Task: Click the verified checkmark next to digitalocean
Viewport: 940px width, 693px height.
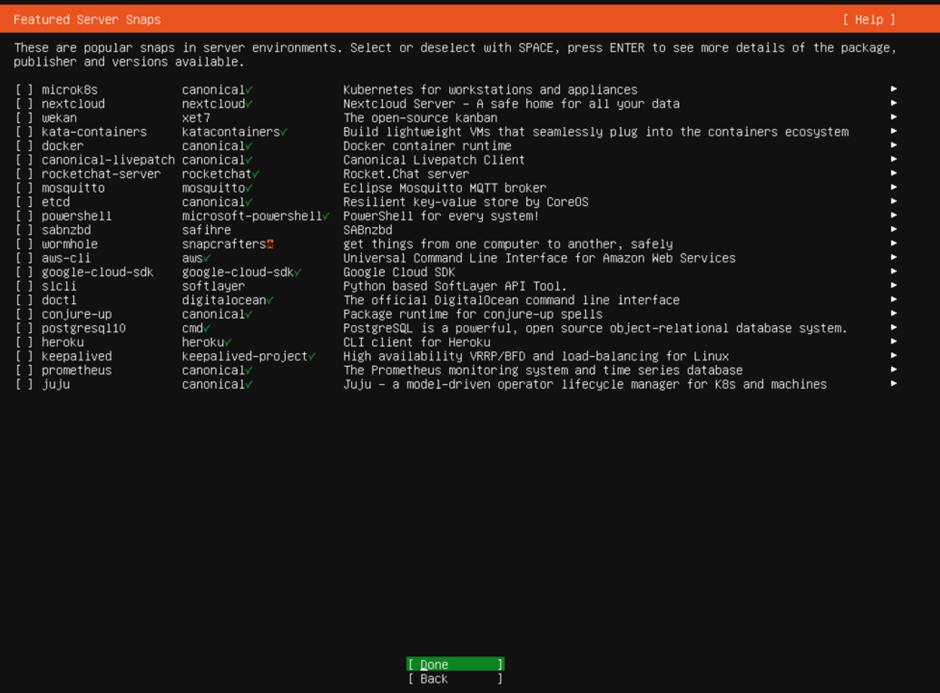Action: point(270,300)
